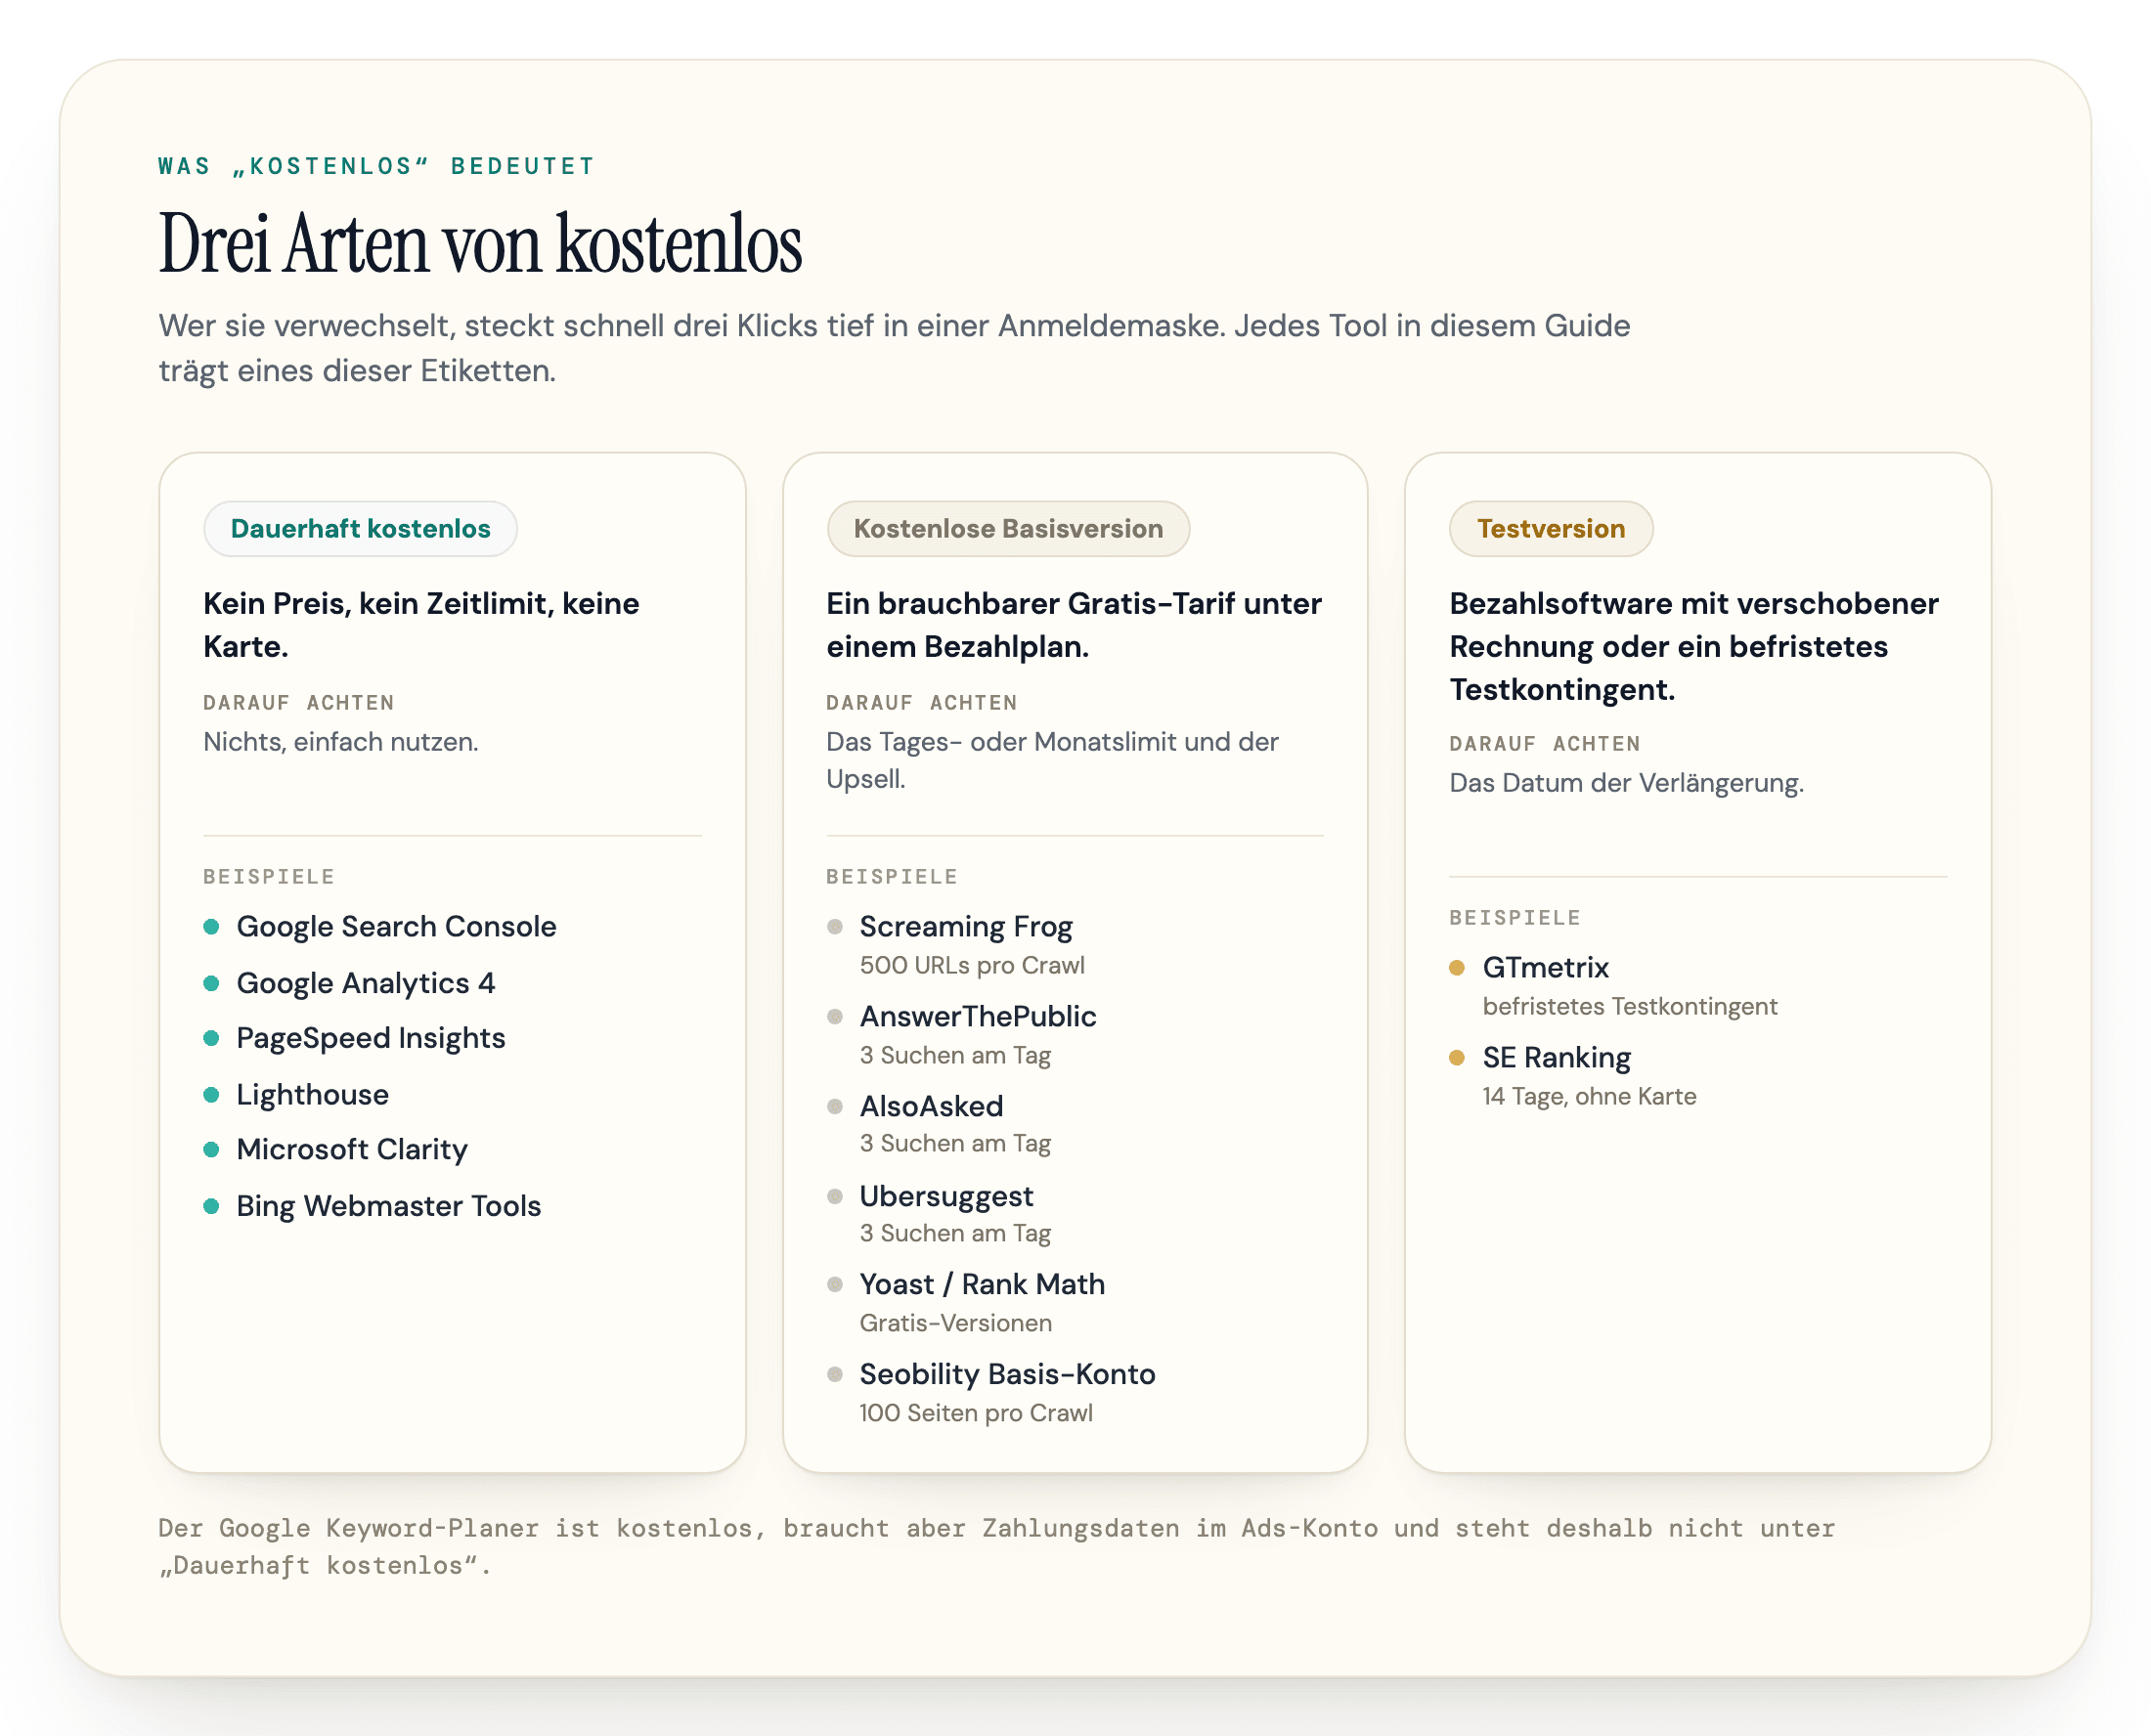
Task: Click "100 Seiten pro Crawl" note
Action: tap(975, 1413)
